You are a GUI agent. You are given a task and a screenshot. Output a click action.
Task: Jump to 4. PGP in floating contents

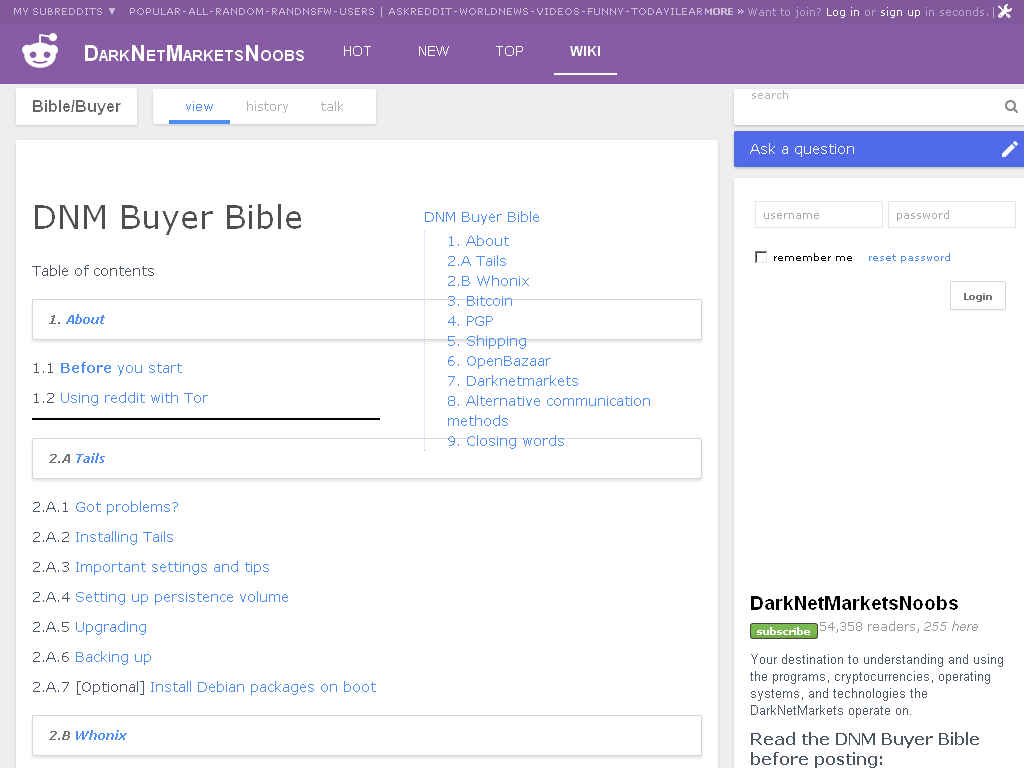click(470, 321)
